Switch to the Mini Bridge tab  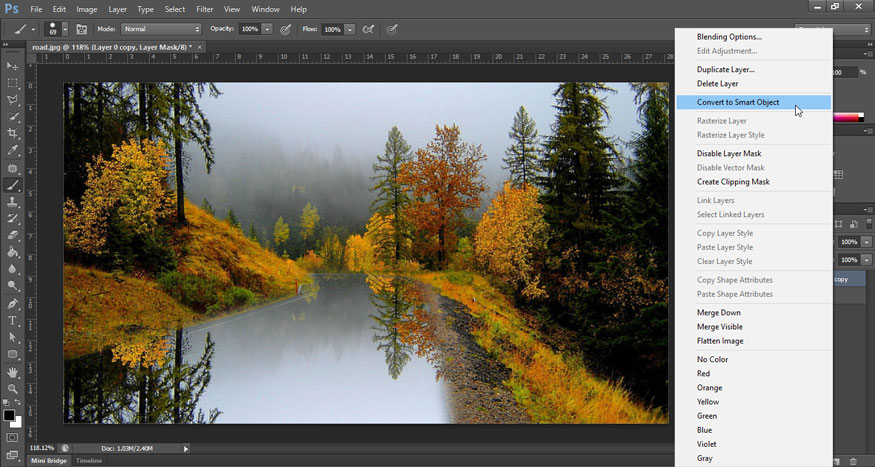click(51, 460)
